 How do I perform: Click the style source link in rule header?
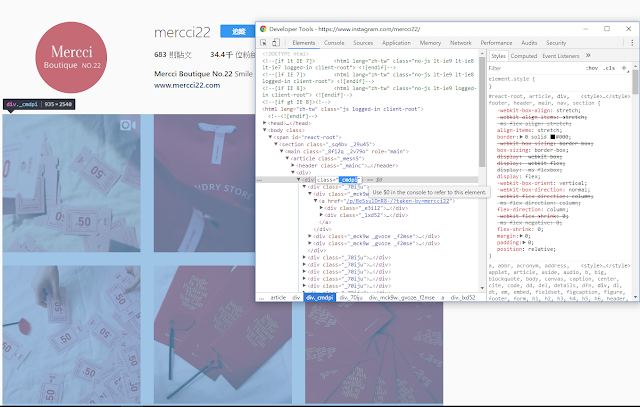coord(605,96)
